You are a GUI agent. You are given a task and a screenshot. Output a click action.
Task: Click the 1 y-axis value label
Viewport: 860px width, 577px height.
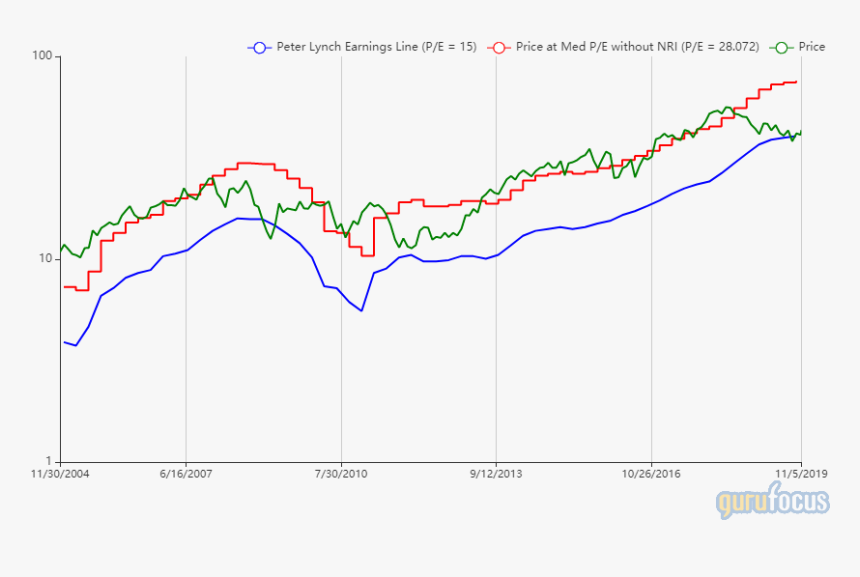[x=49, y=461]
